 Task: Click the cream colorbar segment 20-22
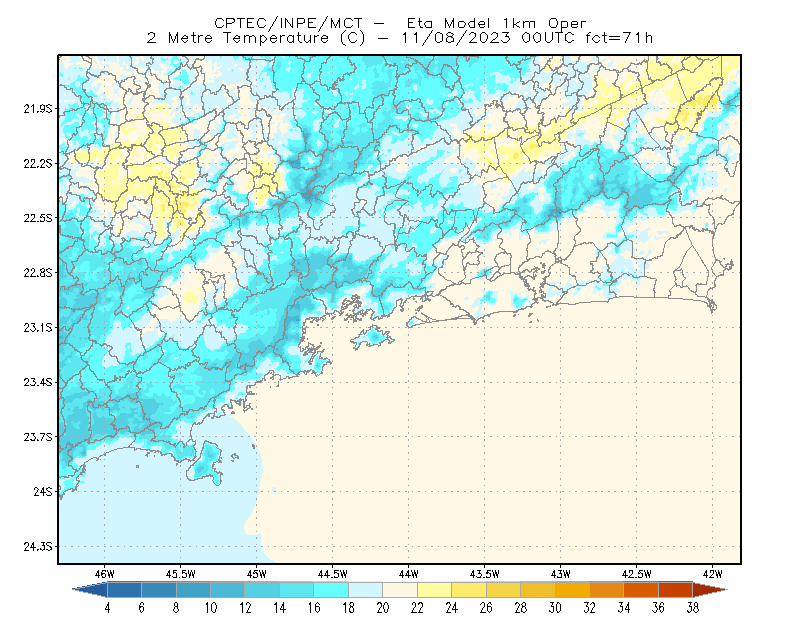point(401,589)
